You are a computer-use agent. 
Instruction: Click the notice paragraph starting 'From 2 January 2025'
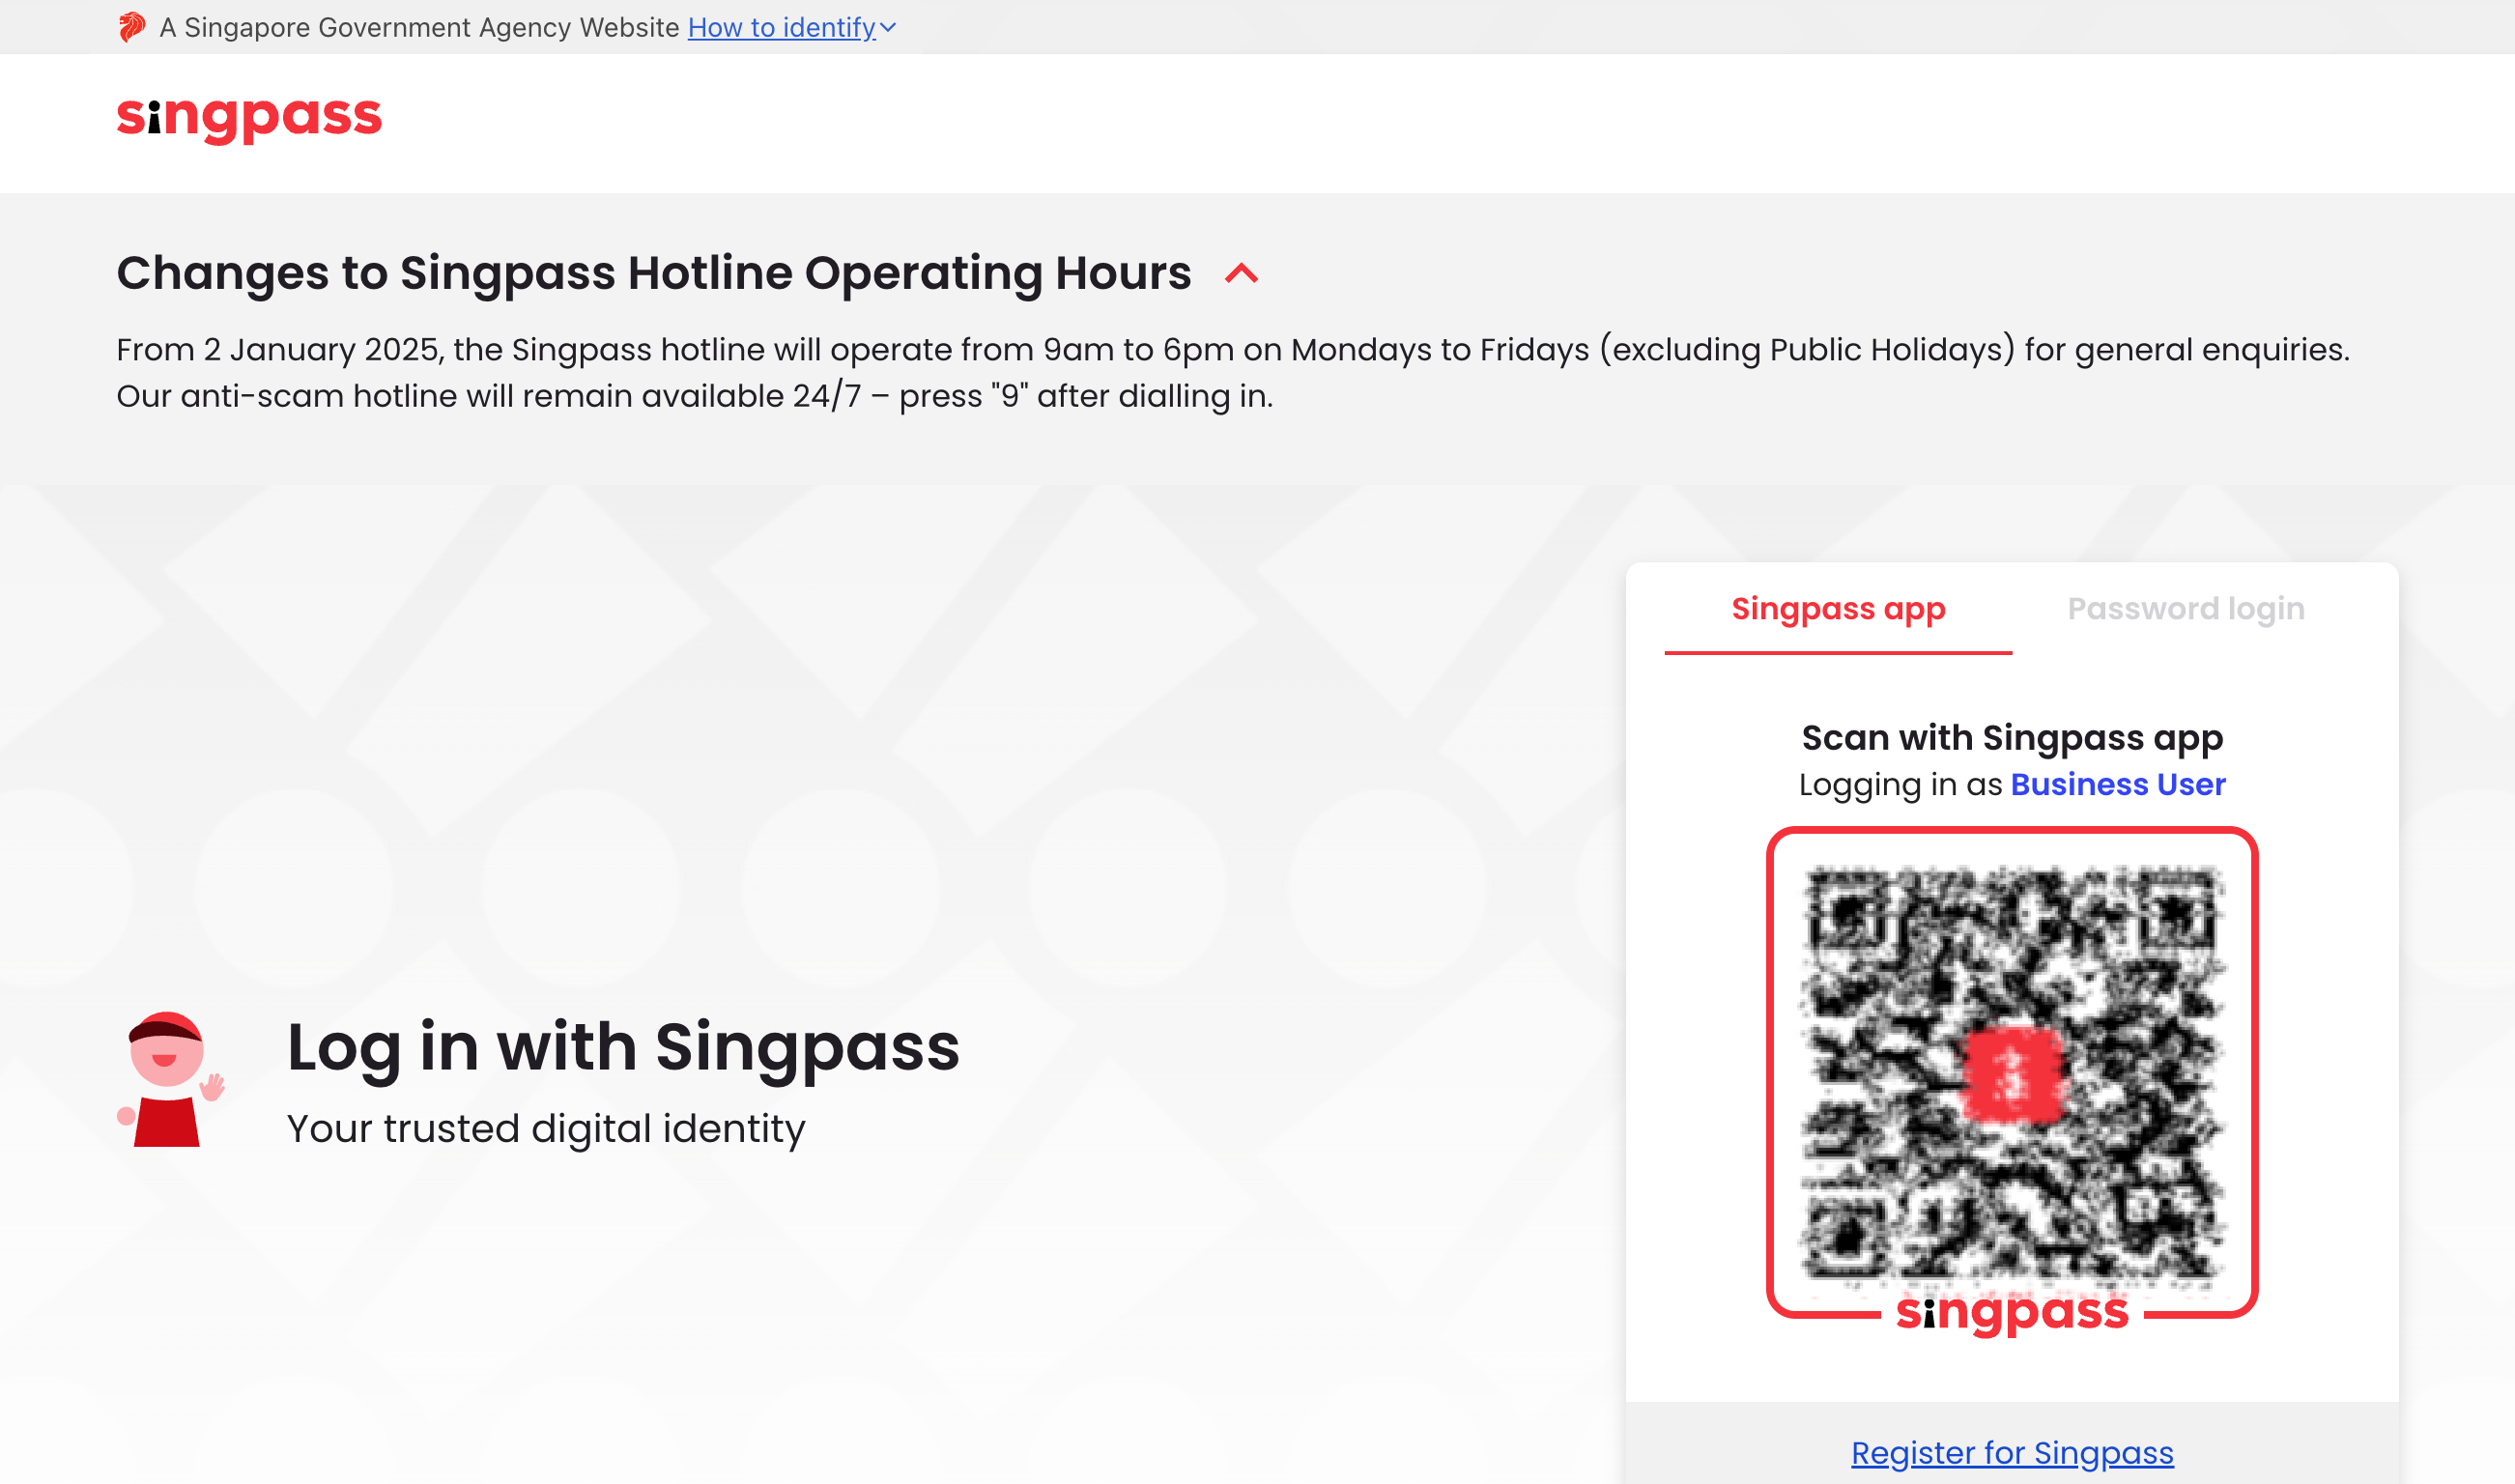1233,373
